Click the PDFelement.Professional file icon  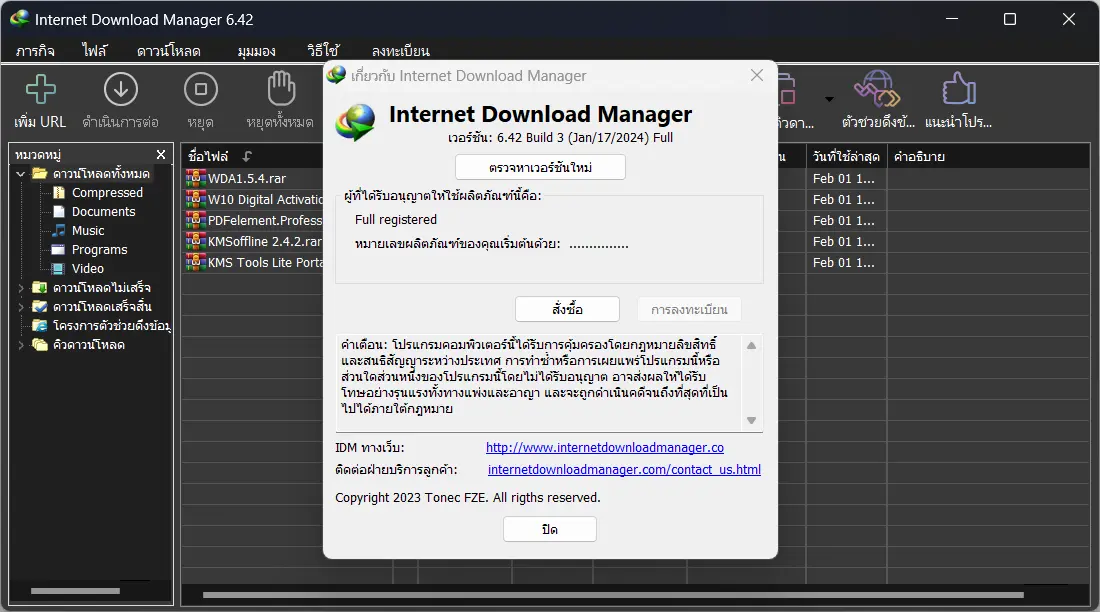[196, 220]
